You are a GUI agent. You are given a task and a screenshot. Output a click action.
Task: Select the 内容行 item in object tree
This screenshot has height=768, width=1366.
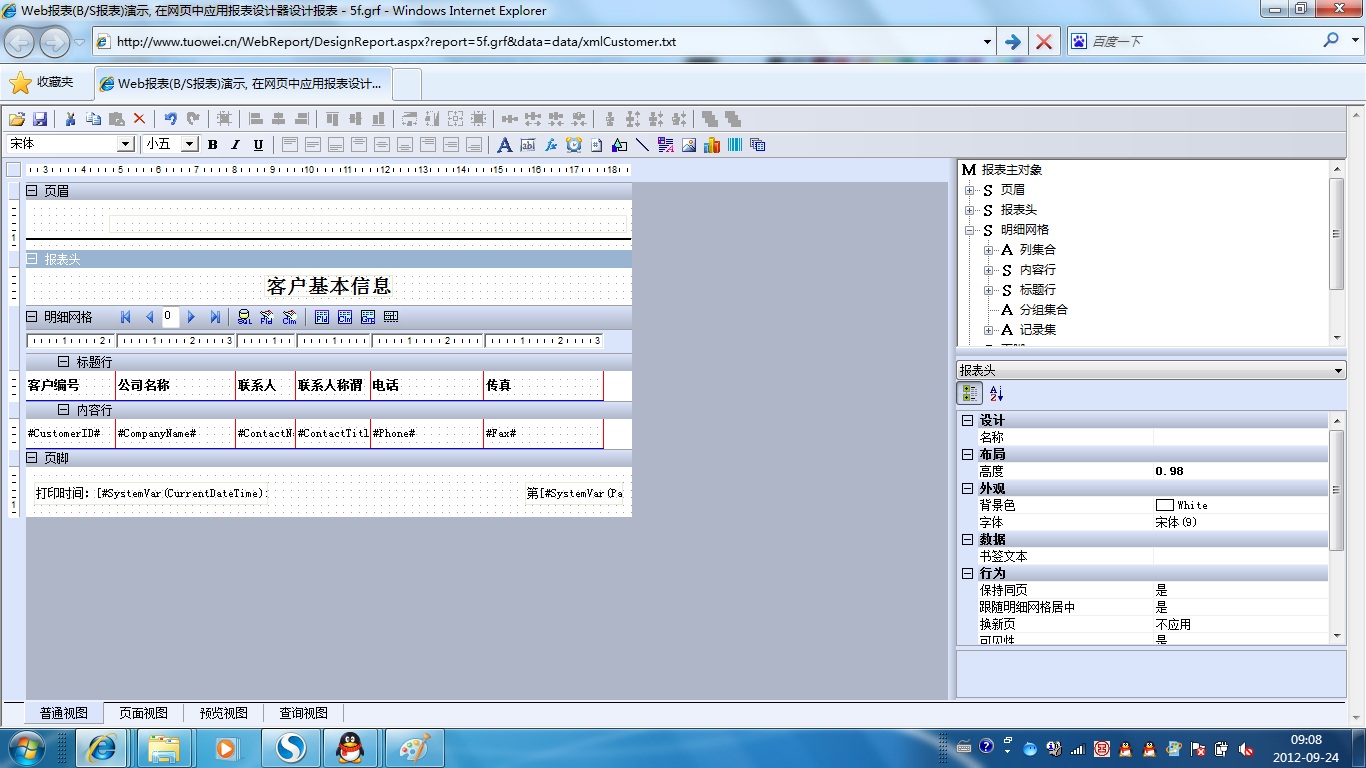tap(1037, 270)
